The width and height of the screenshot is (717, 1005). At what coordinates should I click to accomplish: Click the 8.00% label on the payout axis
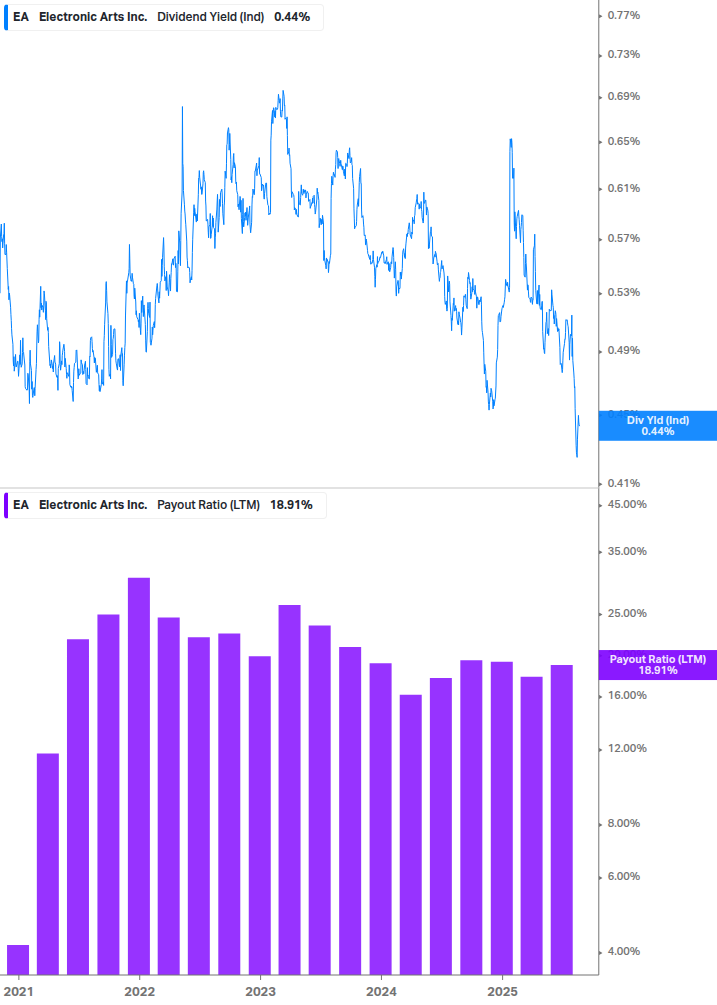pyautogui.click(x=623, y=824)
